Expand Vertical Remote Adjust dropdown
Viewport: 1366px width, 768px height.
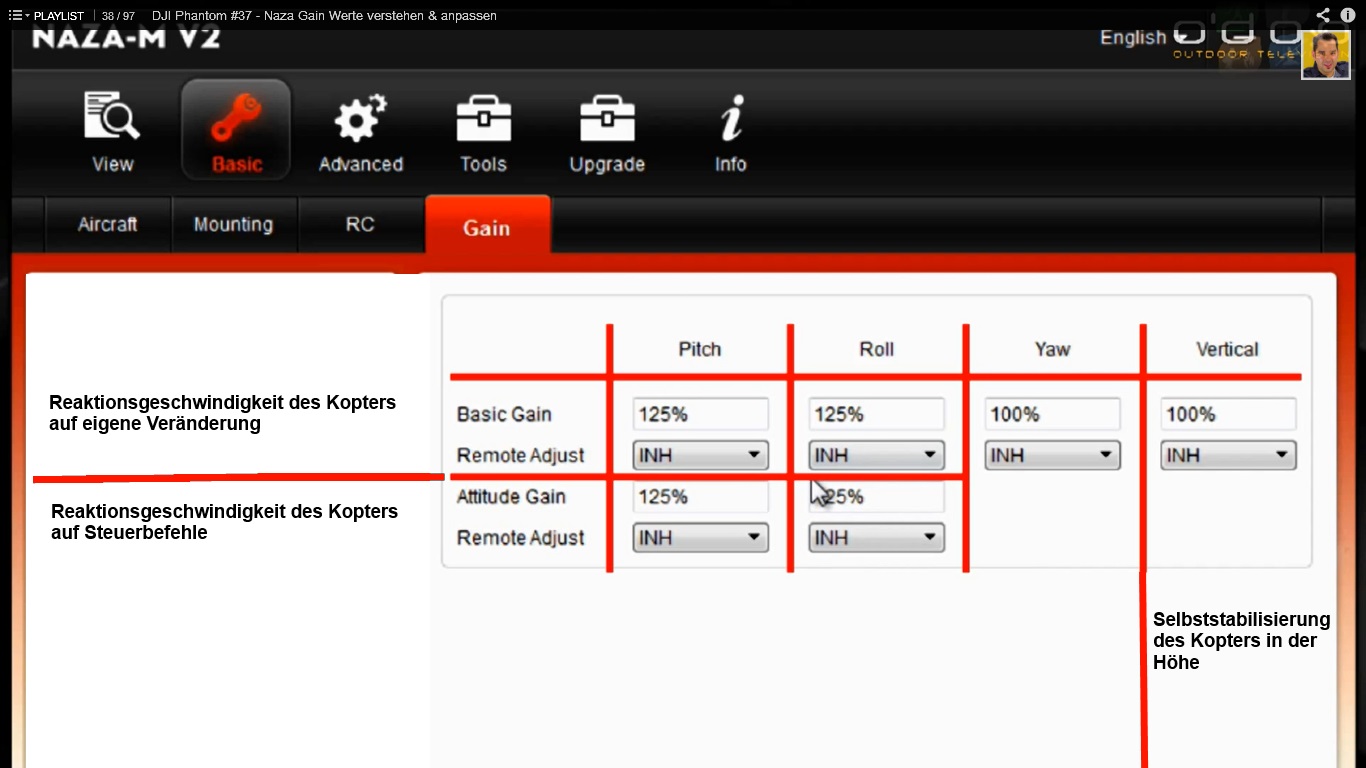[1228, 455]
